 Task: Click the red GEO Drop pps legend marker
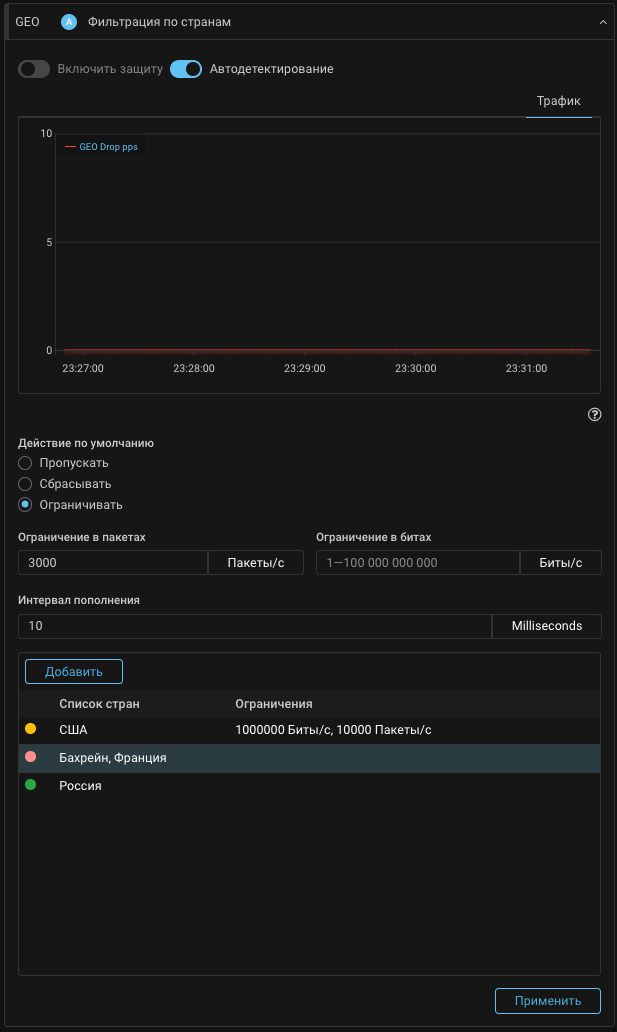pyautogui.click(x=70, y=146)
